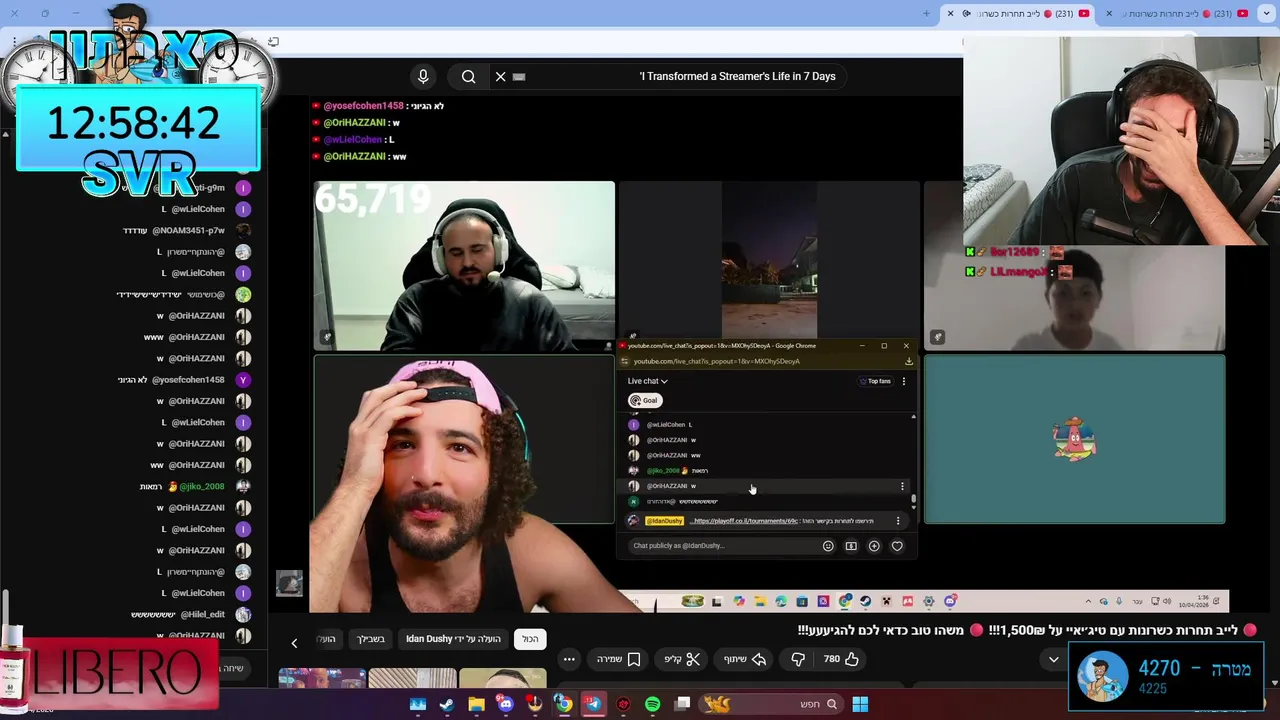This screenshot has width=1280, height=720.
Task: Click the 'Goal' chip in popout chat
Action: pos(645,400)
